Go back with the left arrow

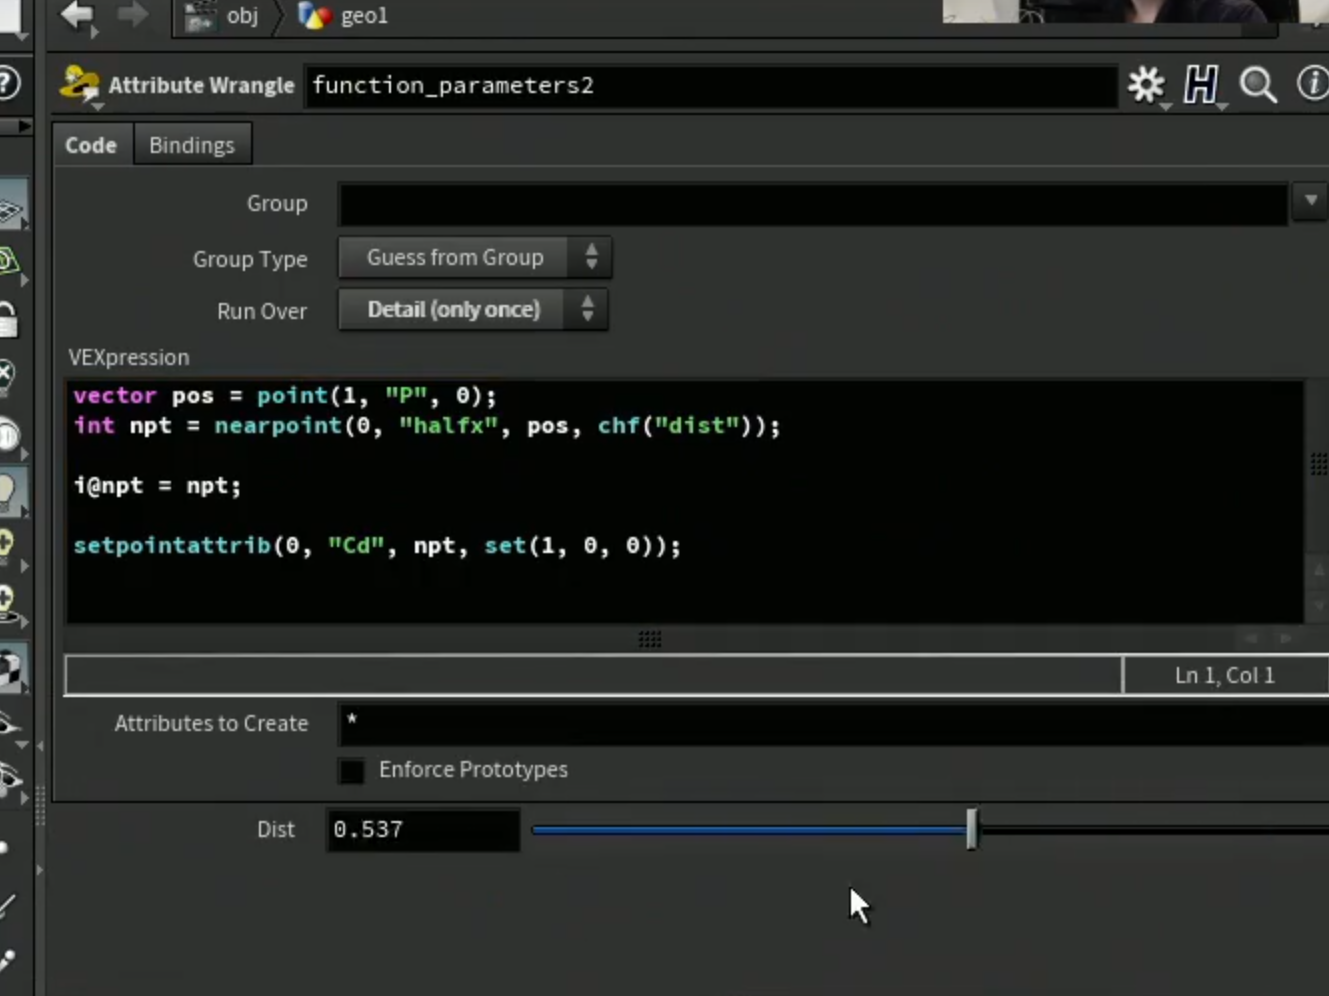pos(78,15)
